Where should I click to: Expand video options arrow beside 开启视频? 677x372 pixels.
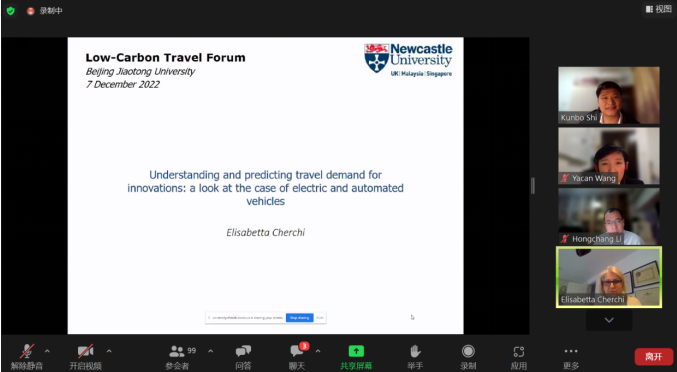[109, 351]
